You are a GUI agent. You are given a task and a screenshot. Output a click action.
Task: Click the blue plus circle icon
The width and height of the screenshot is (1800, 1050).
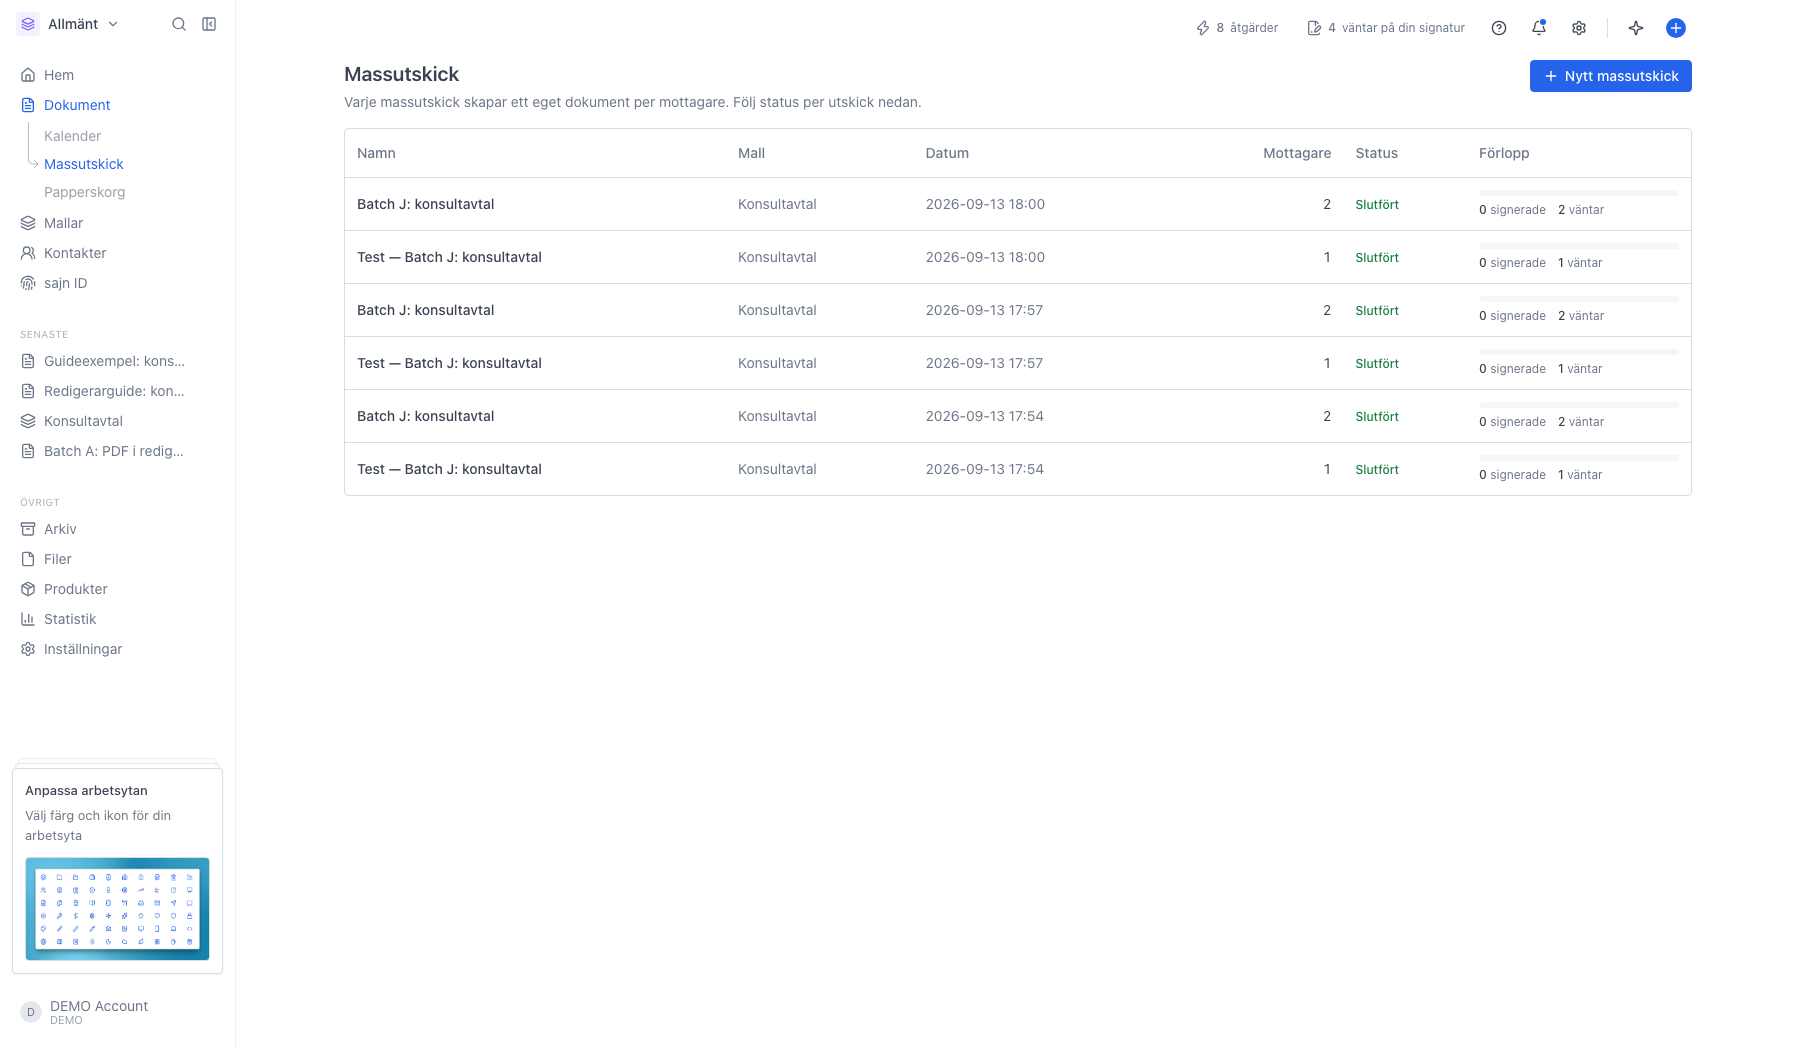[1676, 28]
